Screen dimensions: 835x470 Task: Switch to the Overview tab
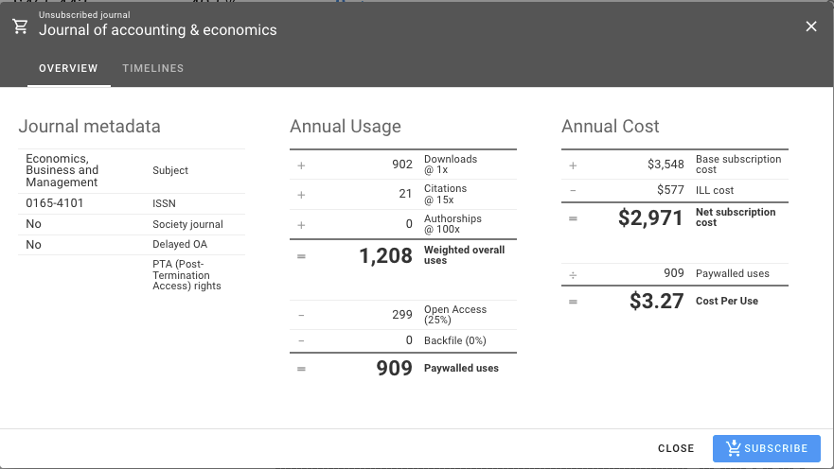69,69
